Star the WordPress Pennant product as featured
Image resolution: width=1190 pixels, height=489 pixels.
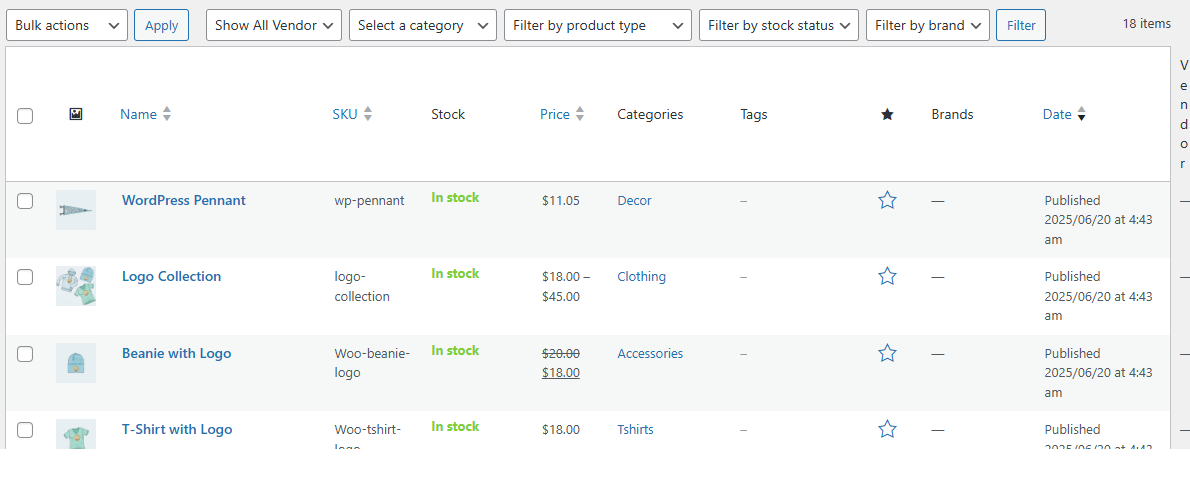pyautogui.click(x=887, y=201)
